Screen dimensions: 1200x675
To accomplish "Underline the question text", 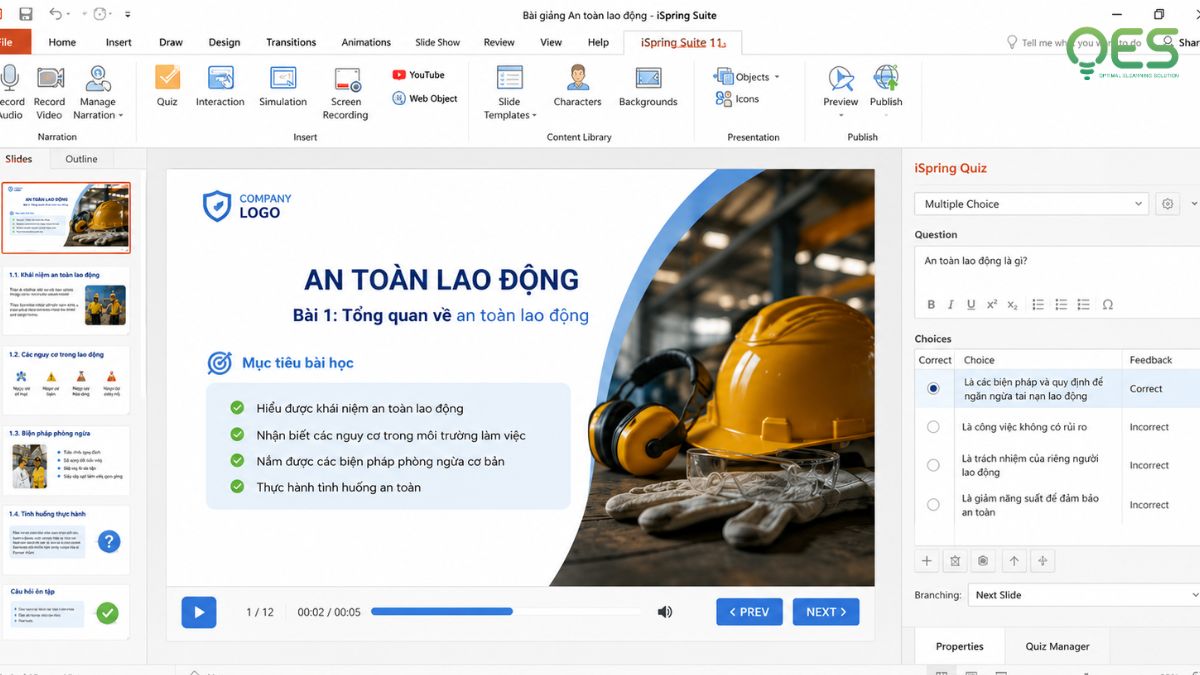I will (971, 305).
